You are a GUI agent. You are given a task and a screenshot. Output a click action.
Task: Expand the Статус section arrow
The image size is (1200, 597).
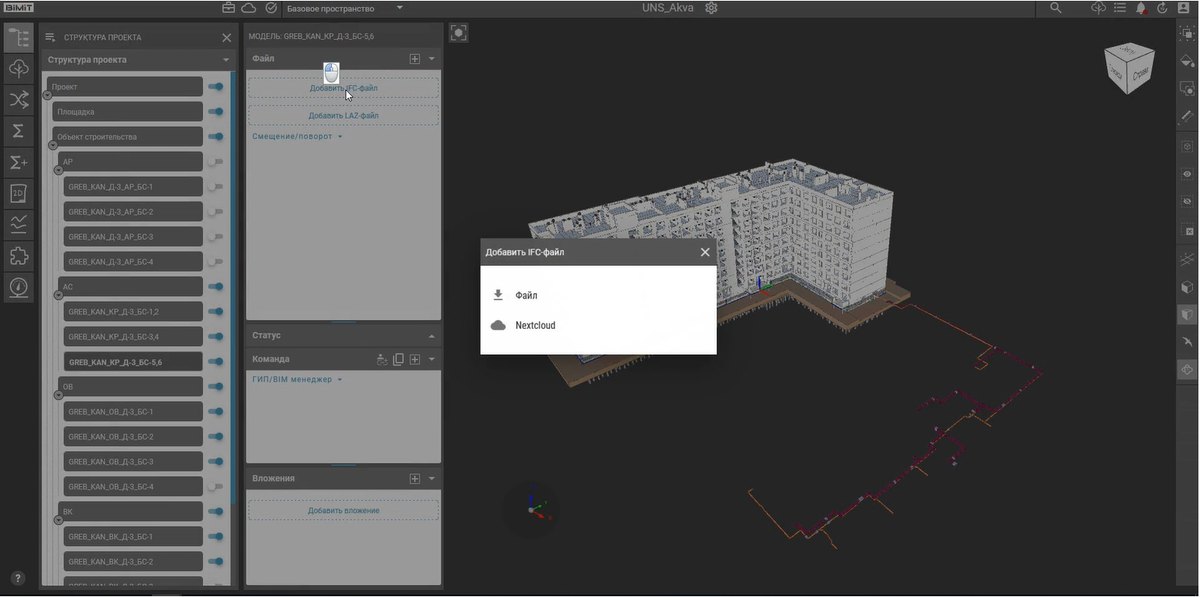coord(432,336)
